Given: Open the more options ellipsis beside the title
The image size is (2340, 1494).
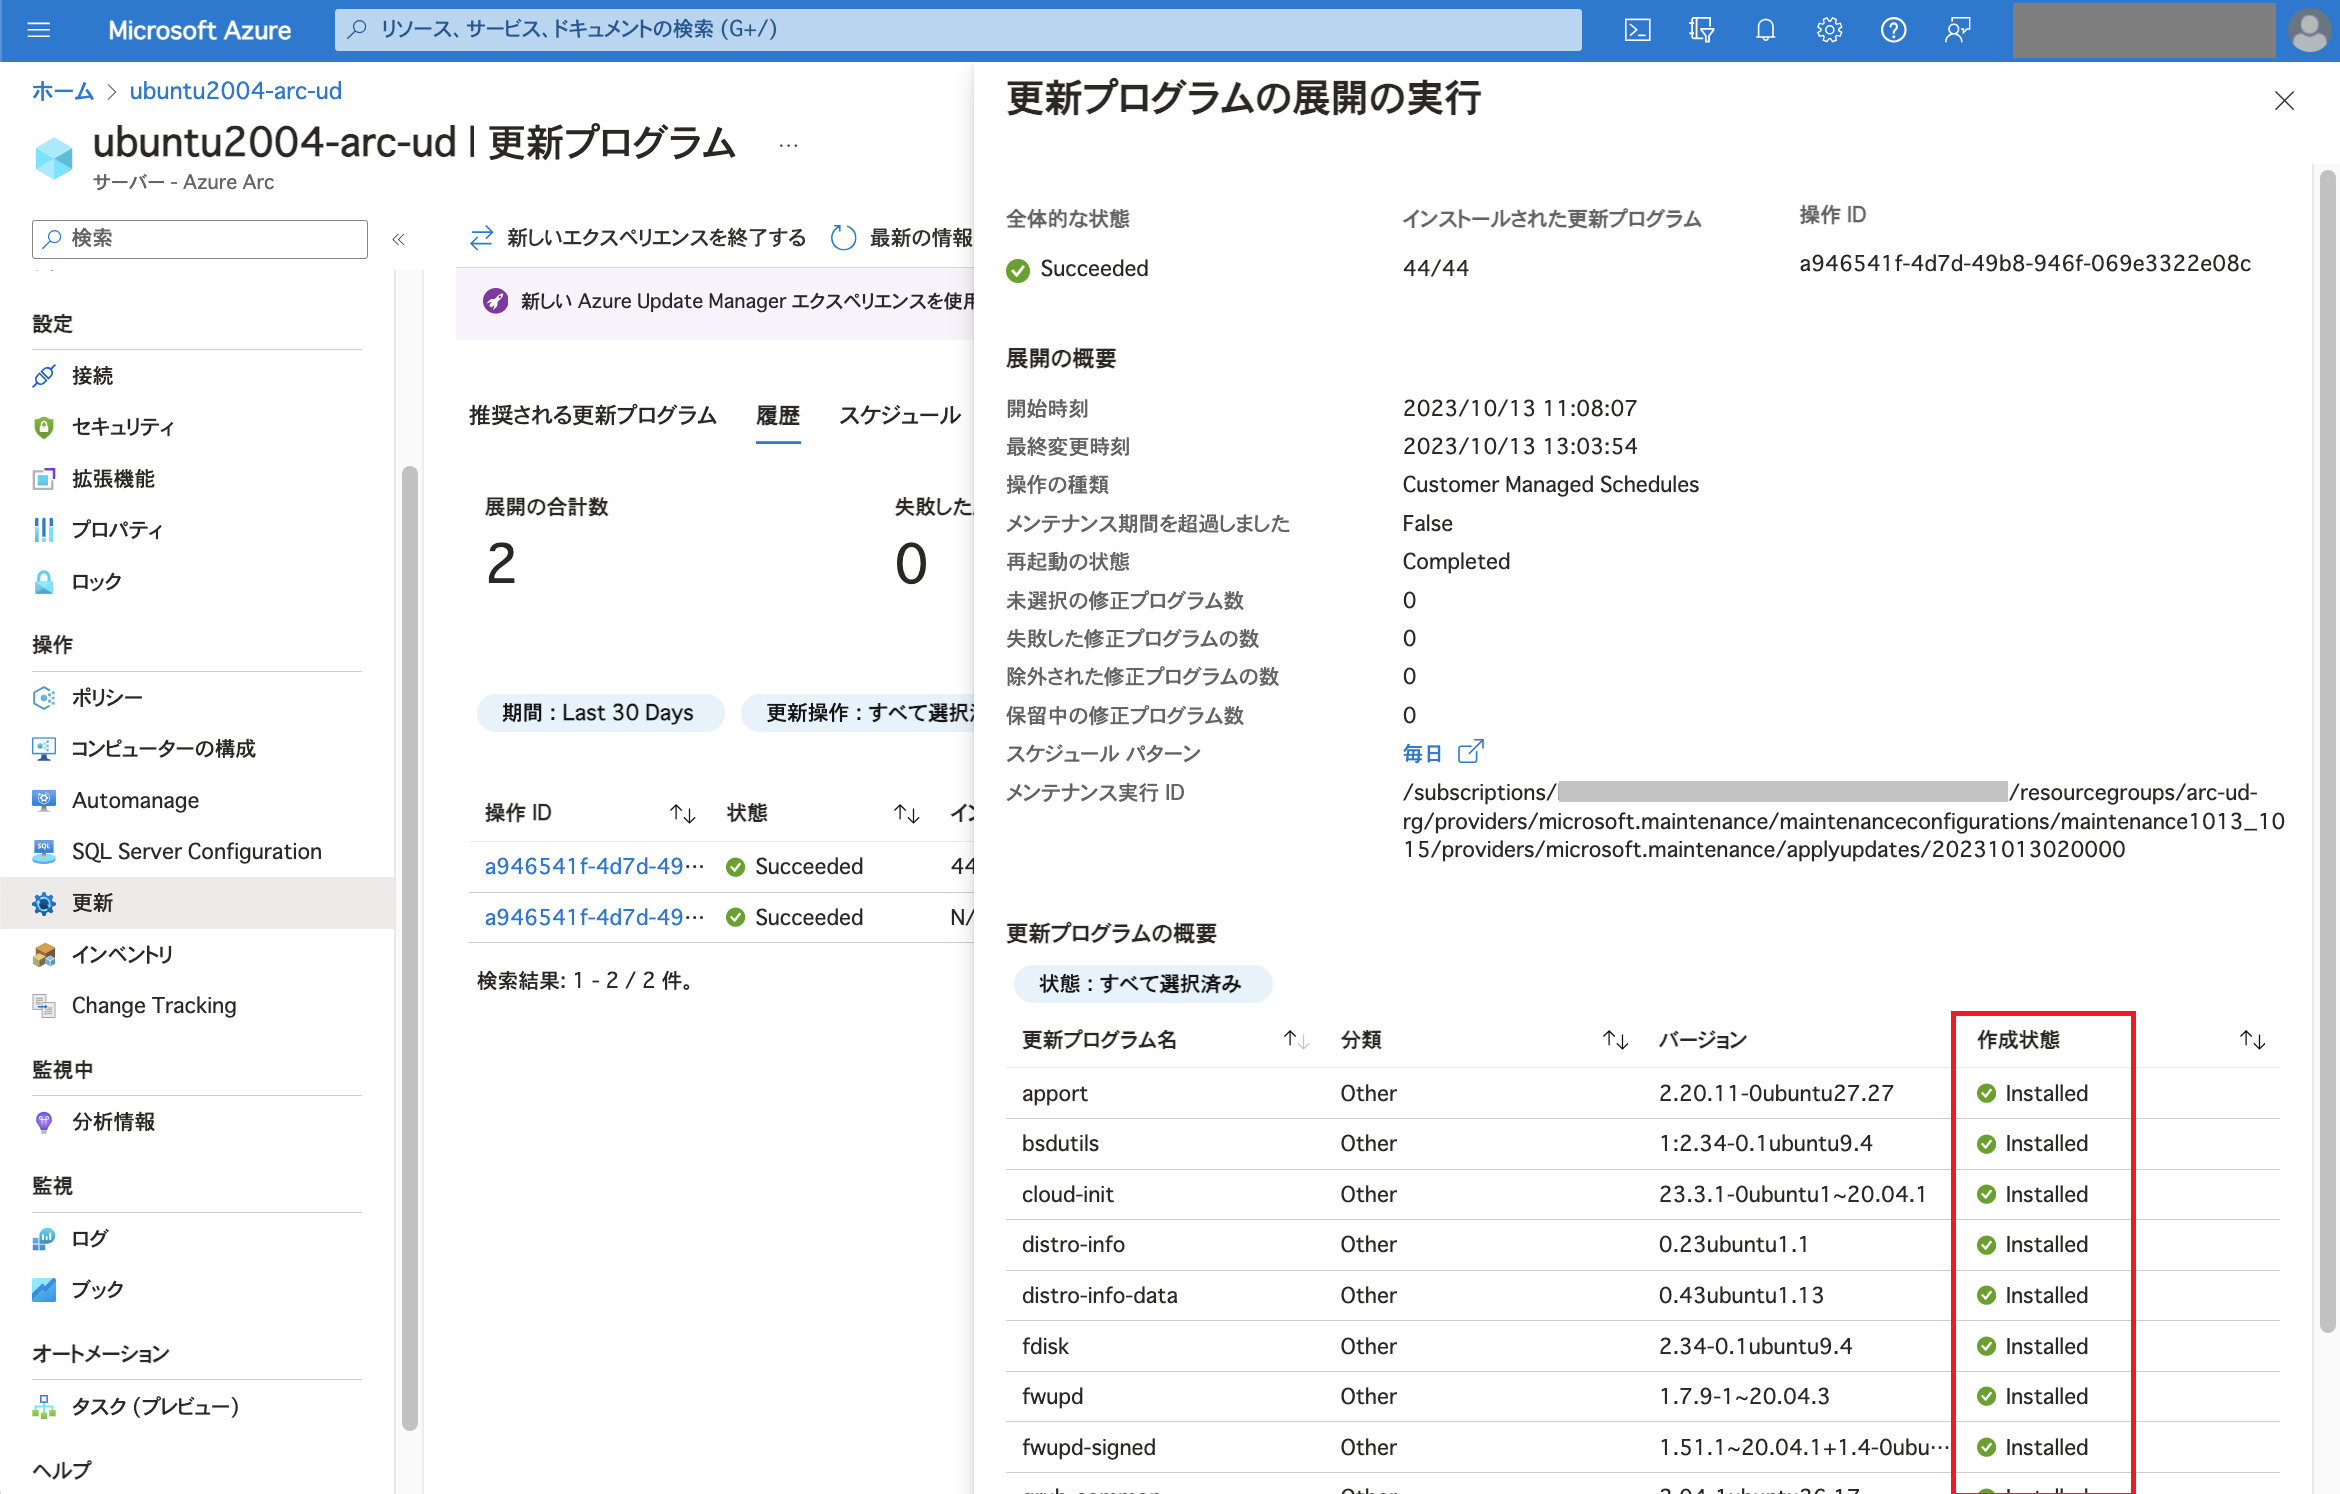Looking at the screenshot, I should click(788, 146).
